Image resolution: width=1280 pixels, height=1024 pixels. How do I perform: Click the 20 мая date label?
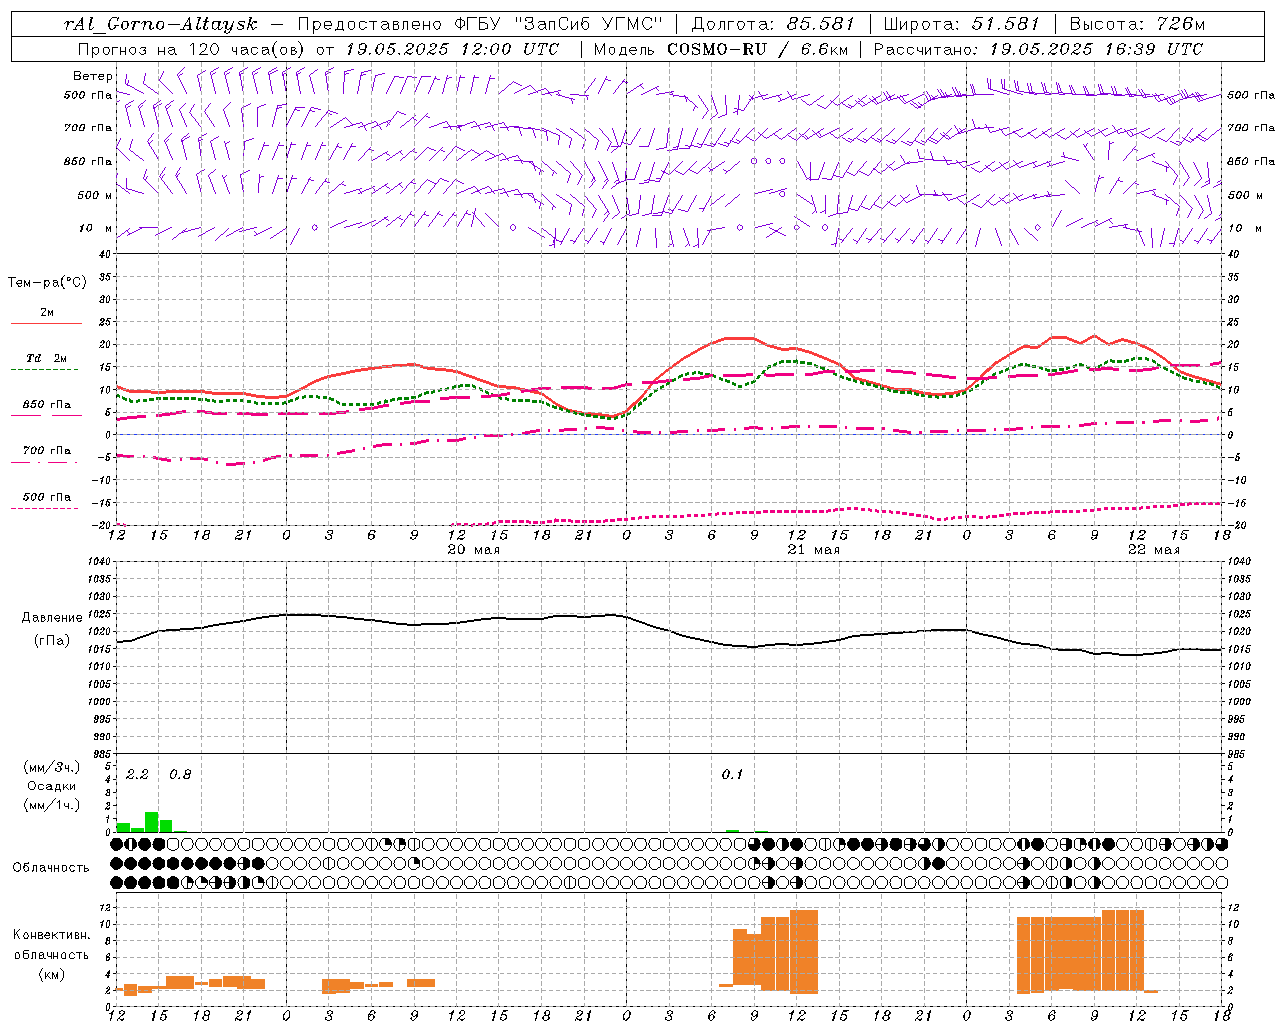(x=474, y=550)
